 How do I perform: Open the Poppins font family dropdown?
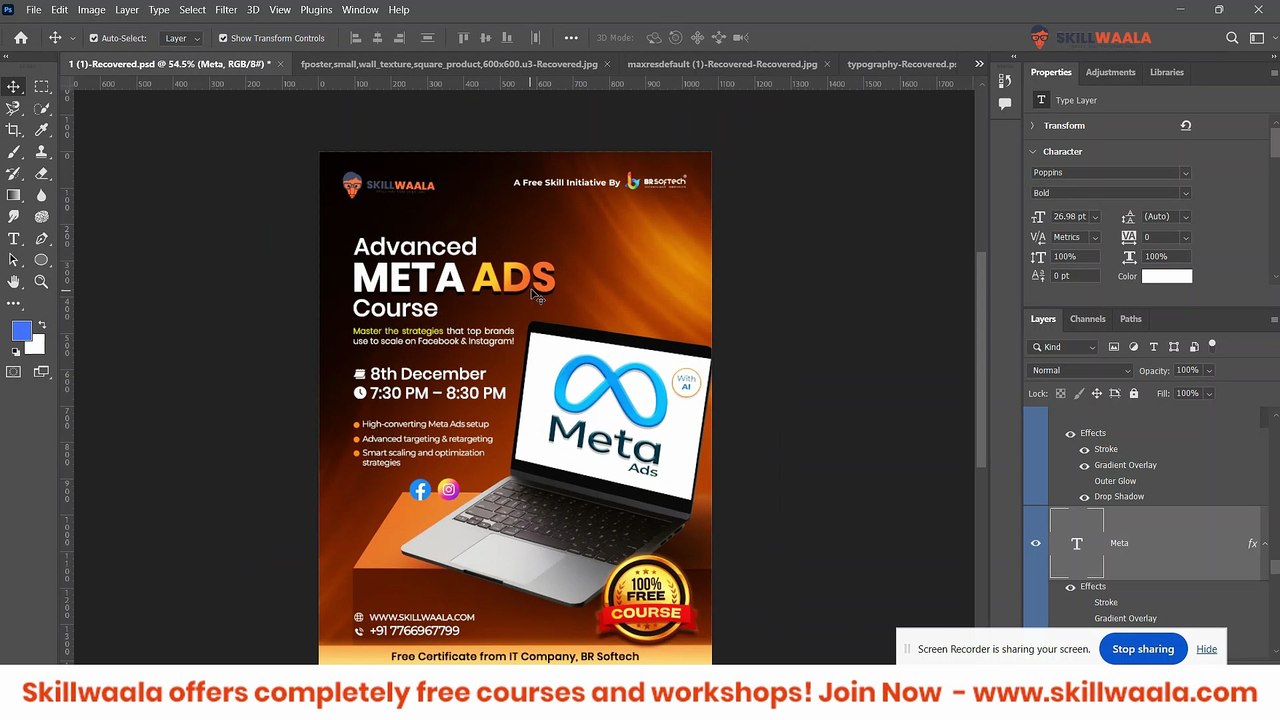pyautogui.click(x=1111, y=173)
